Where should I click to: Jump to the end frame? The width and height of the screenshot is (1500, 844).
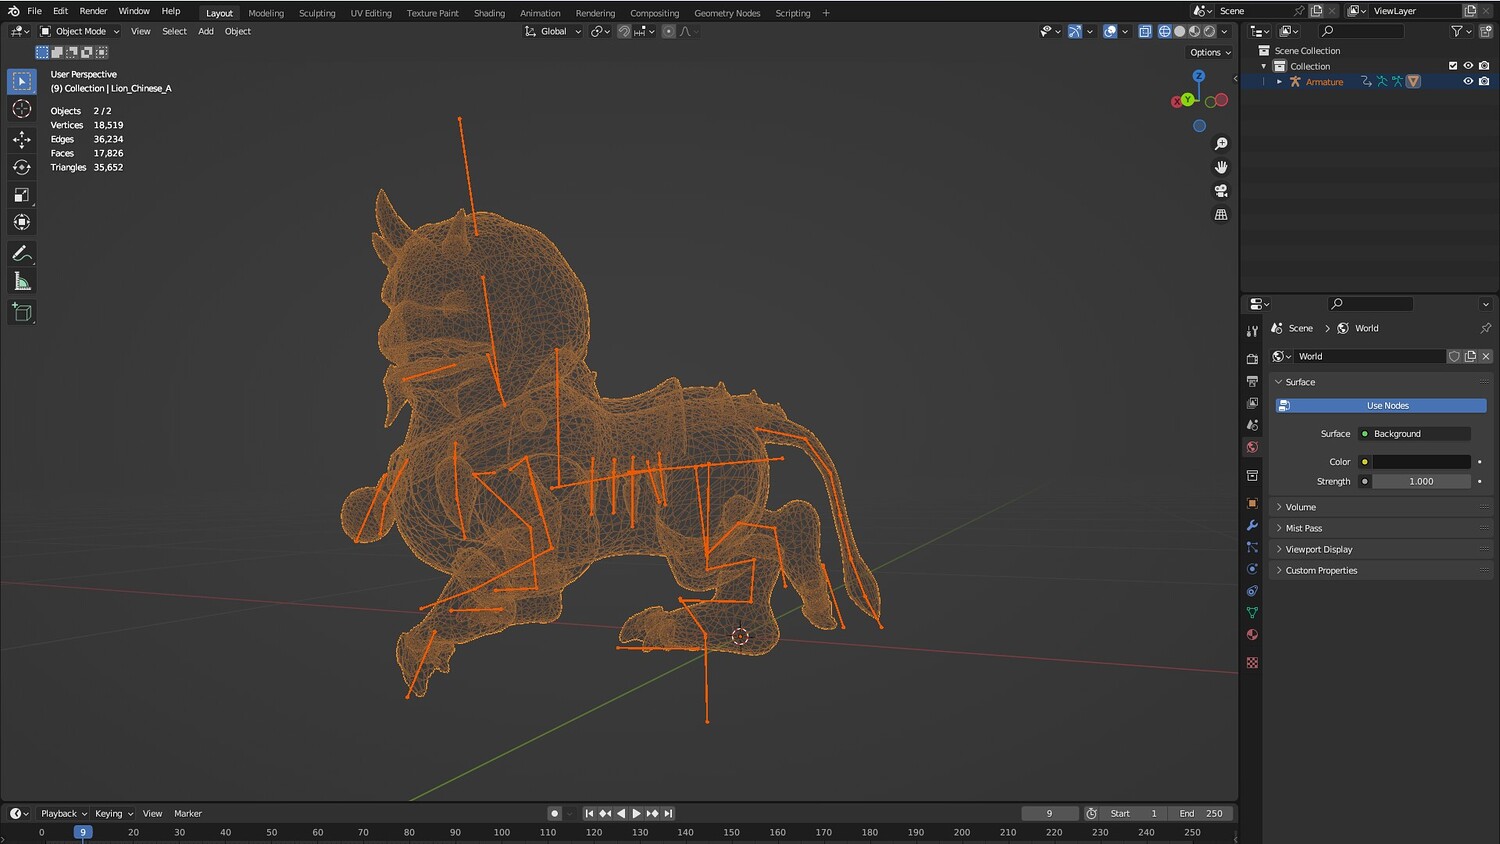(x=669, y=814)
